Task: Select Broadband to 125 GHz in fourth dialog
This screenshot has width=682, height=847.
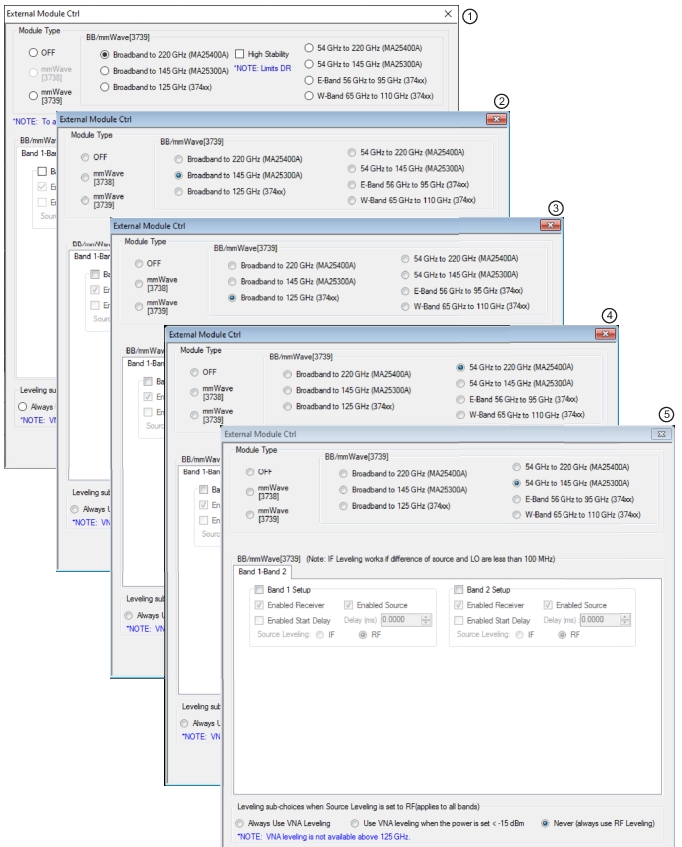Action: click(x=287, y=407)
